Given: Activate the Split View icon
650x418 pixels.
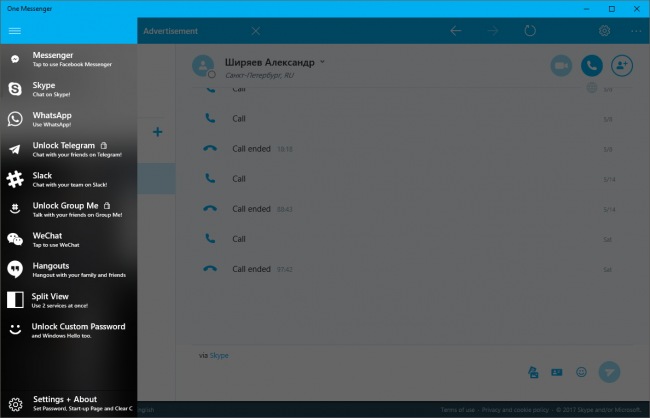Looking at the screenshot, I should click(x=15, y=300).
